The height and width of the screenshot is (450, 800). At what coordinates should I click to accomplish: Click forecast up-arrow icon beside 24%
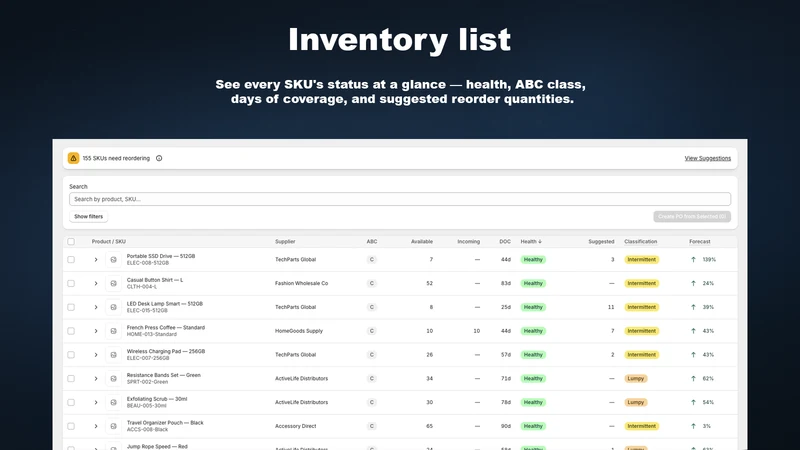[x=693, y=283]
